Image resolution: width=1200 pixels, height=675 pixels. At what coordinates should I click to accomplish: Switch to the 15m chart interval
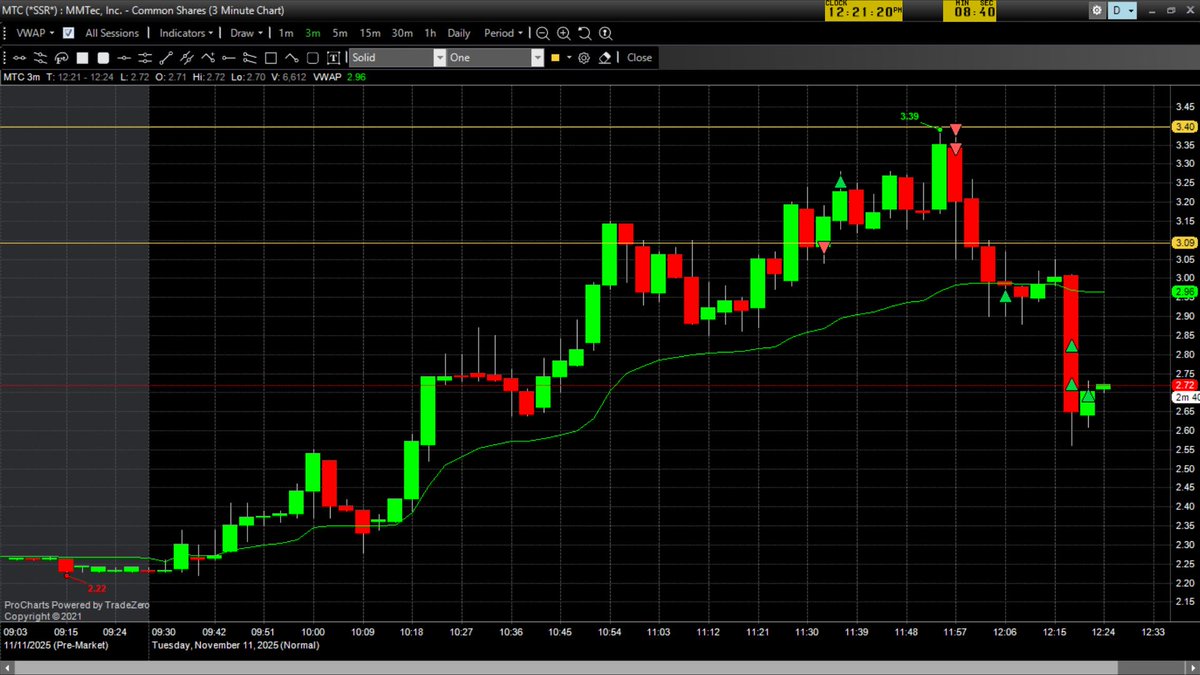point(369,33)
